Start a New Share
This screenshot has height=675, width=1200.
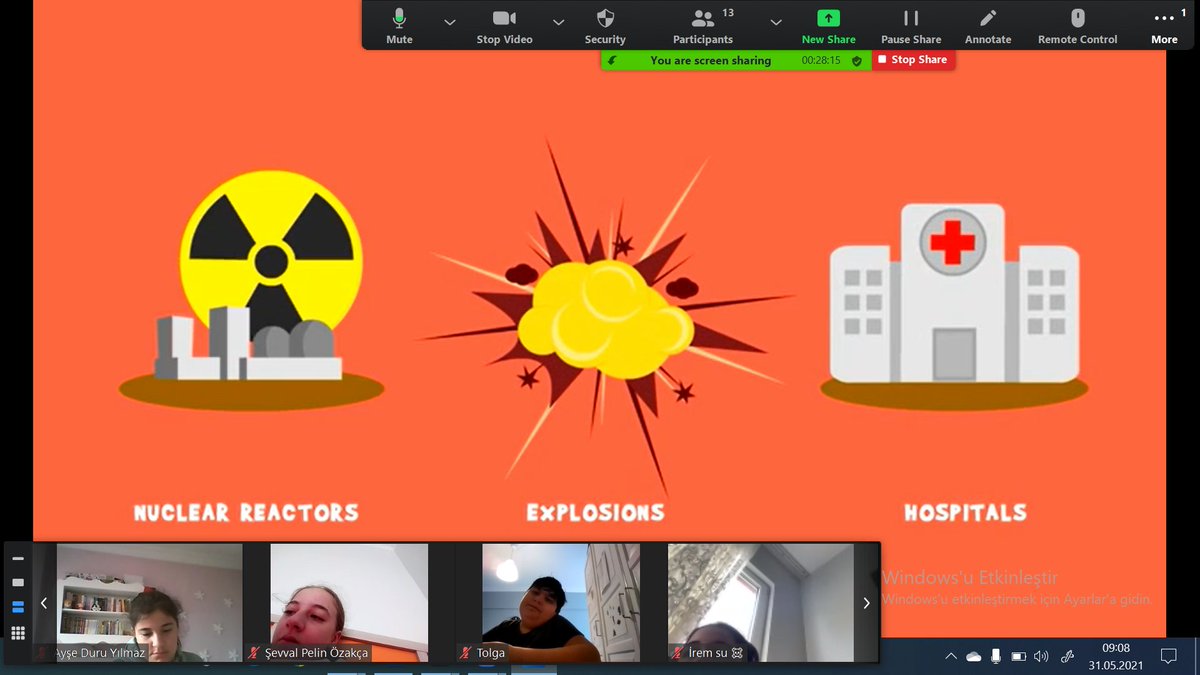(x=828, y=26)
